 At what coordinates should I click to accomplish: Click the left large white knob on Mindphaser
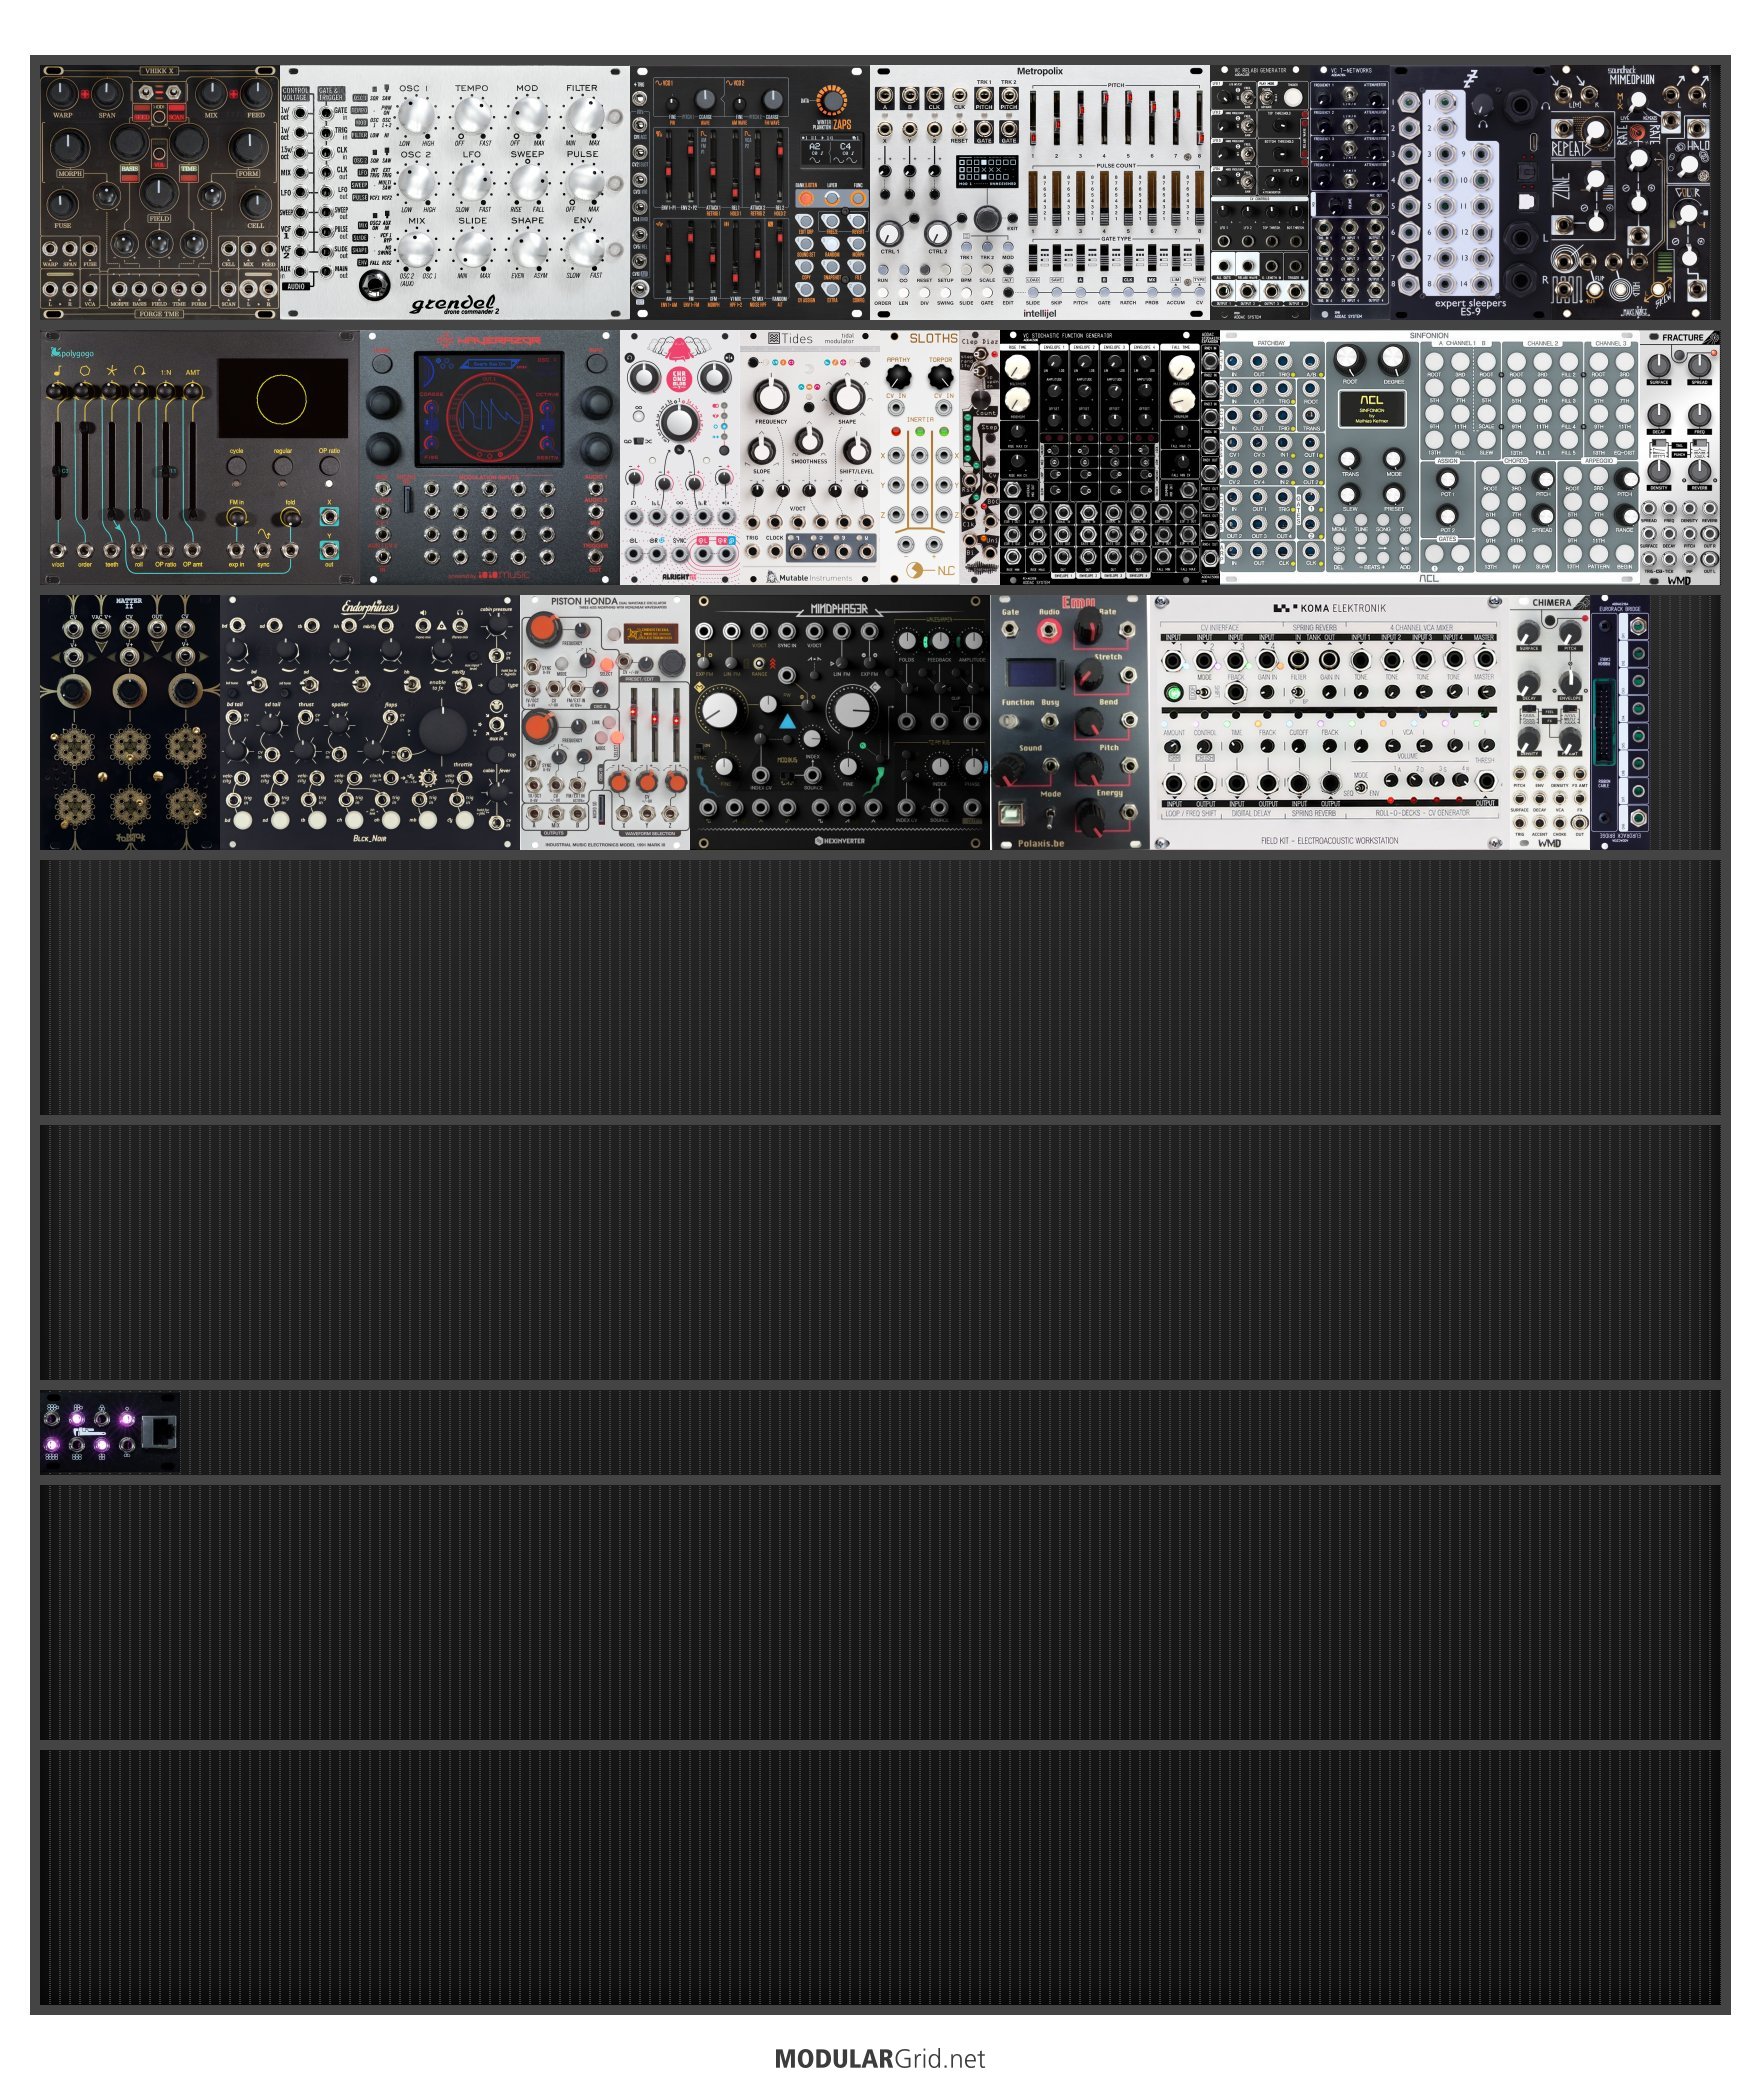(x=719, y=709)
